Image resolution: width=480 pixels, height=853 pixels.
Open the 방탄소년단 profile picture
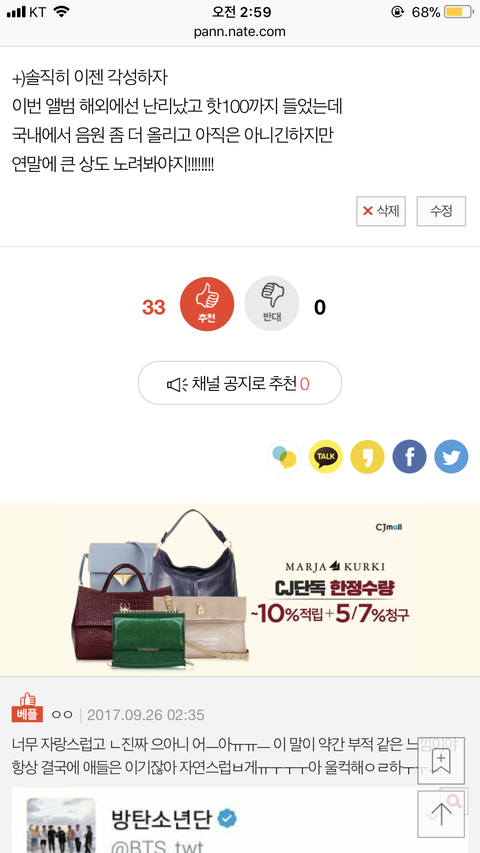pyautogui.click(x=61, y=825)
